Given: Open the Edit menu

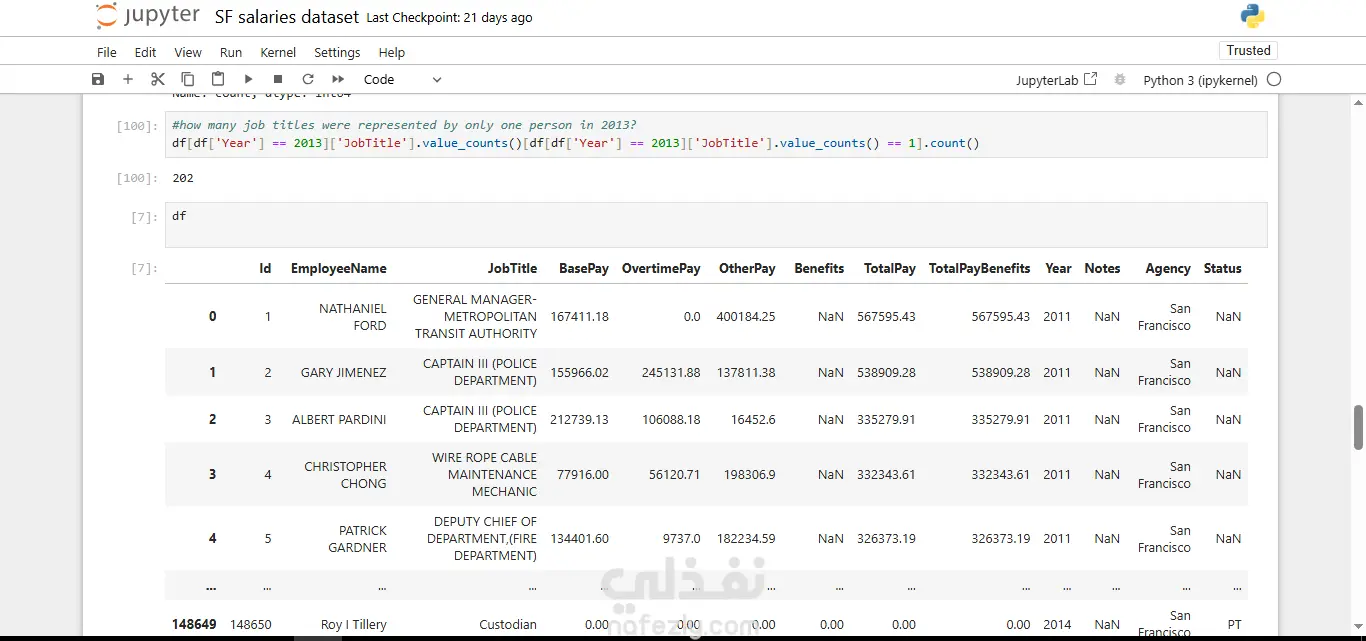Looking at the screenshot, I should coord(145,52).
